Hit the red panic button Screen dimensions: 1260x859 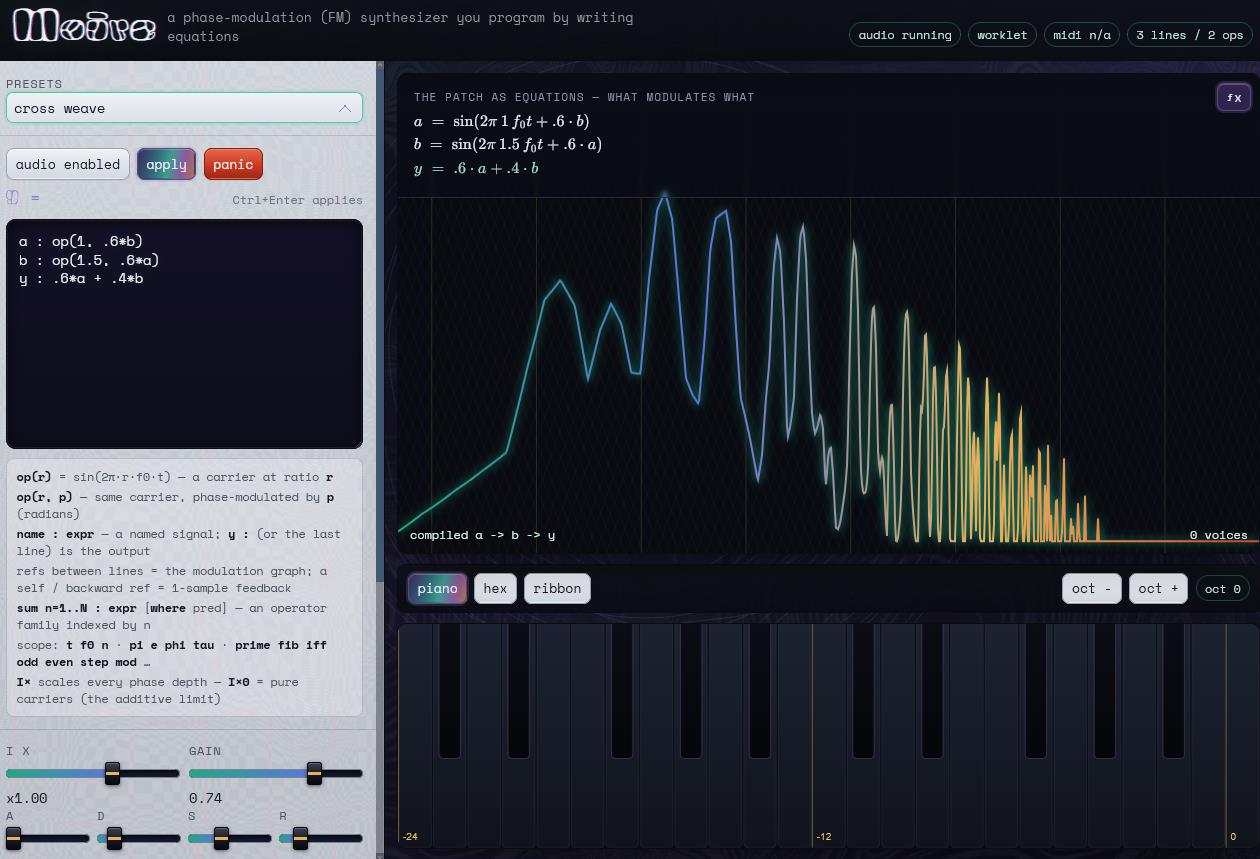point(233,164)
